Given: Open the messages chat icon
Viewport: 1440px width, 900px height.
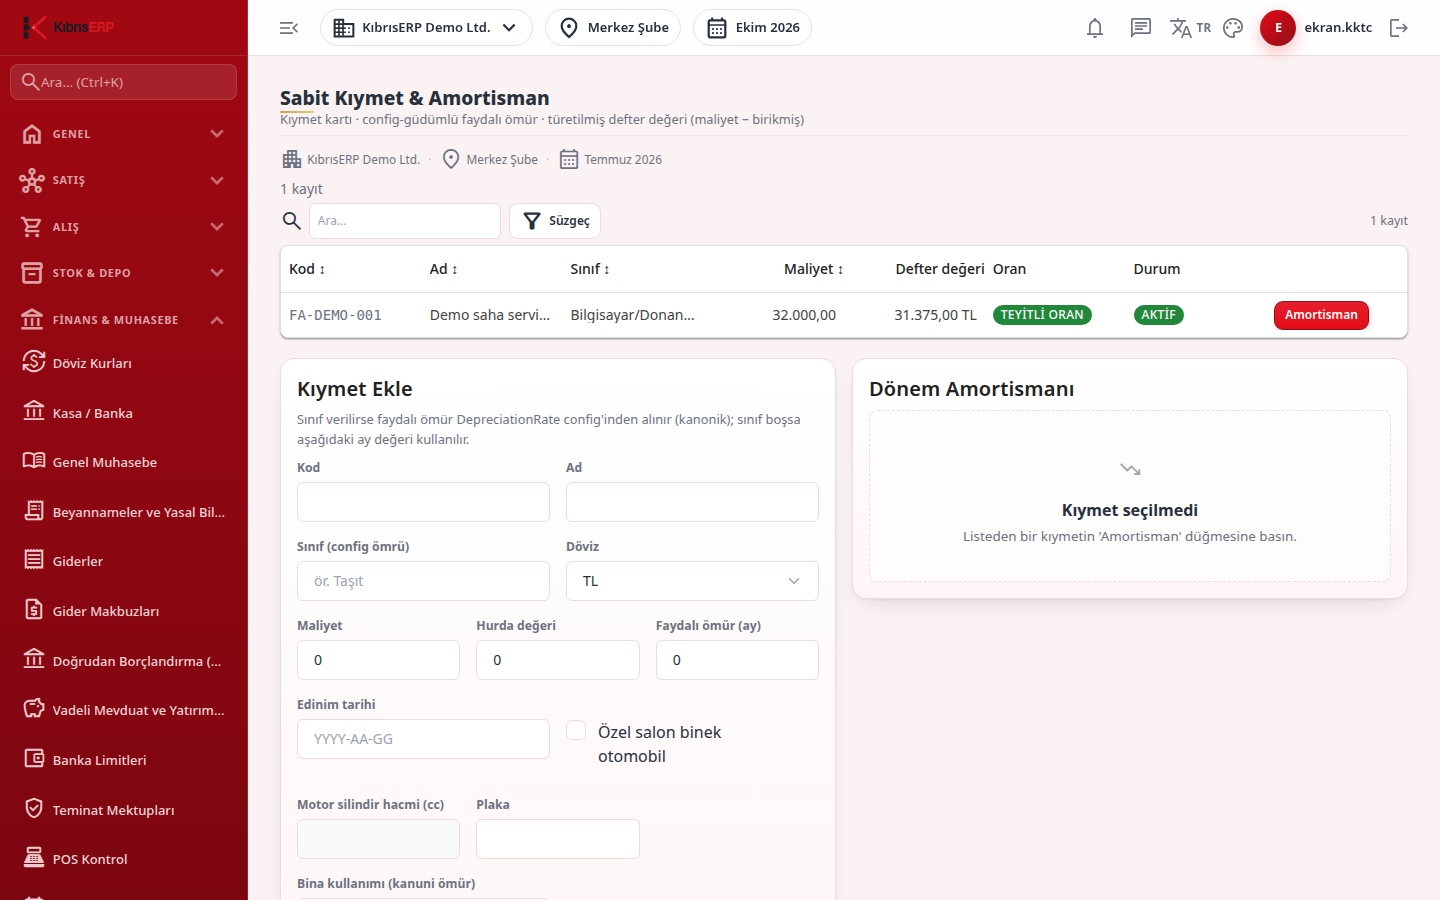Looking at the screenshot, I should point(1141,28).
